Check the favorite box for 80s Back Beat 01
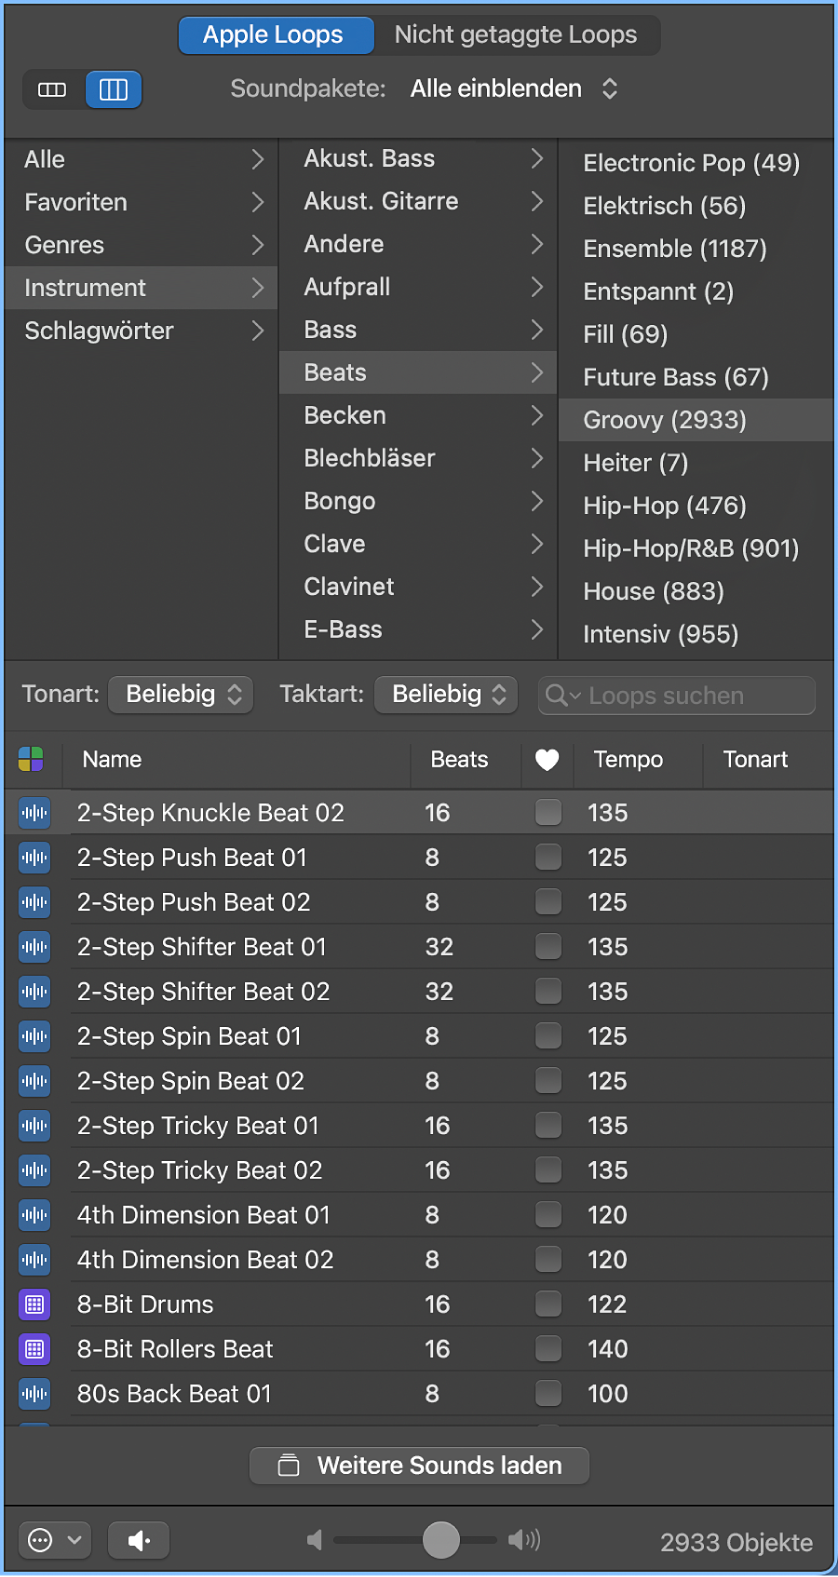Viewport: 838px width, 1577px height. click(x=548, y=1393)
